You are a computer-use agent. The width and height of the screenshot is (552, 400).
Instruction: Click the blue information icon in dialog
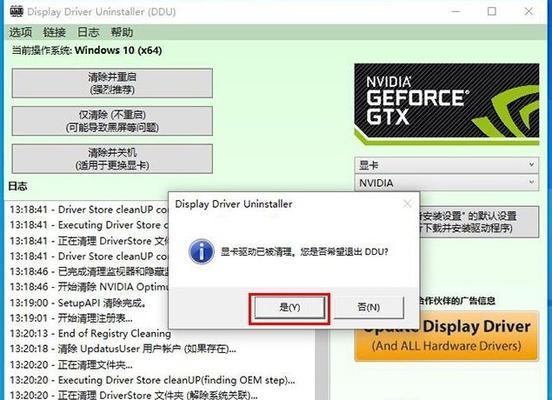tap(201, 251)
